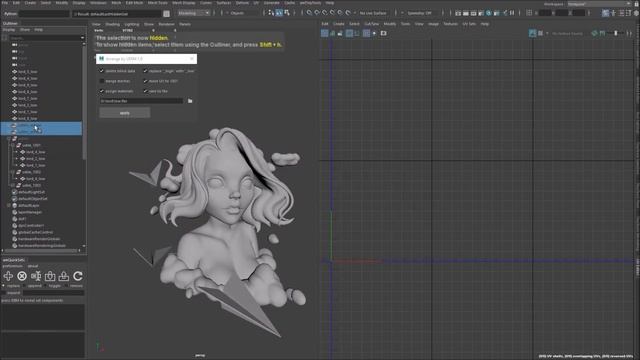The width and height of the screenshot is (640, 360).
Task: Click the first blue grid icon in UV editor toolbar
Action: click(324, 33)
